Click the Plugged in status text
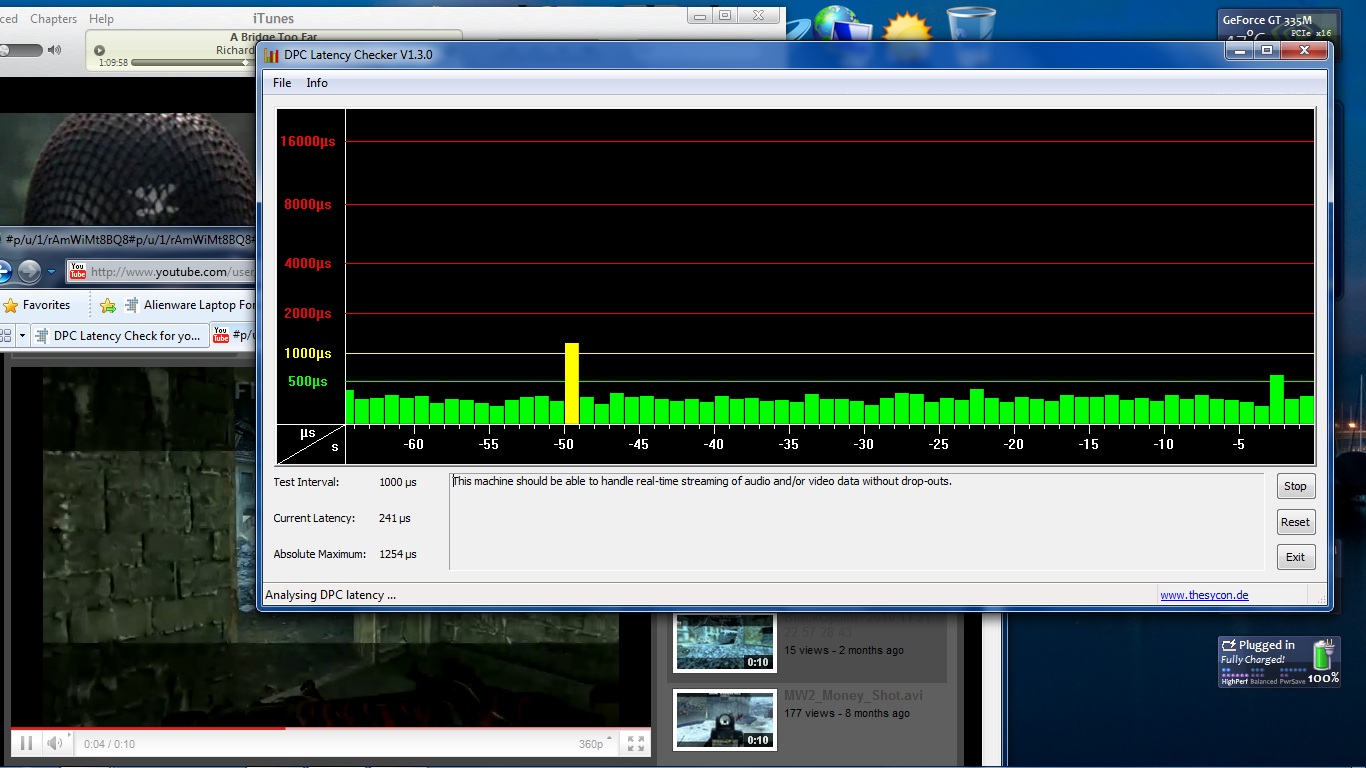Viewport: 1366px width, 768px height. 1266,645
